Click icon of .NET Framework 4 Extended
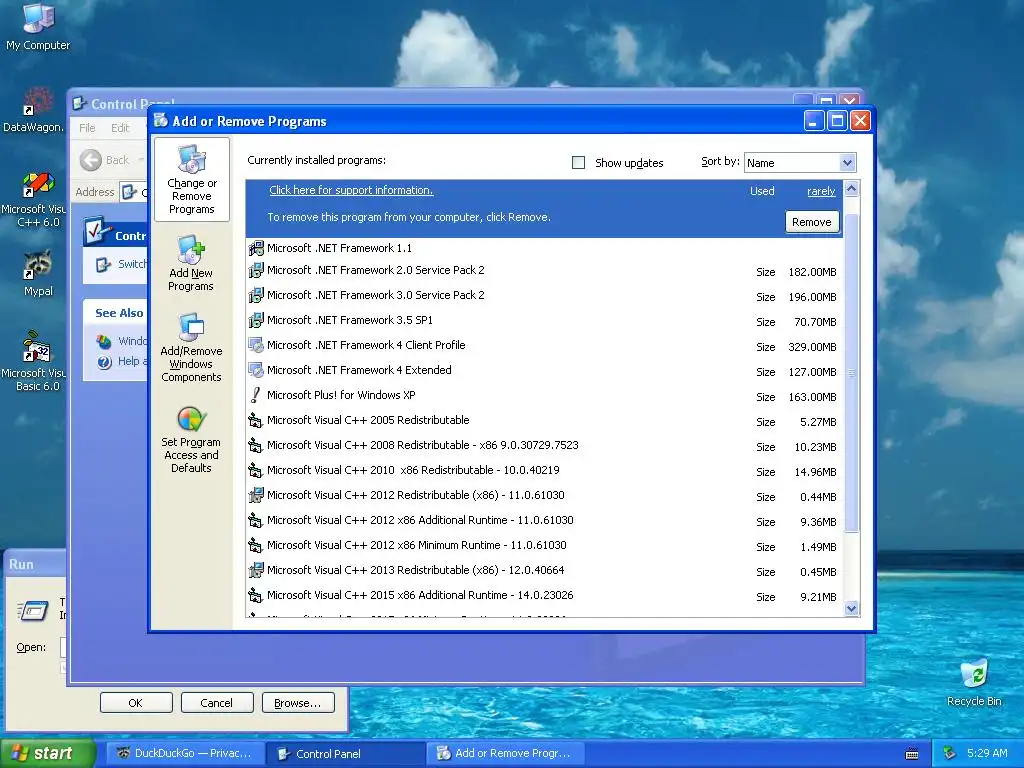 tap(256, 370)
